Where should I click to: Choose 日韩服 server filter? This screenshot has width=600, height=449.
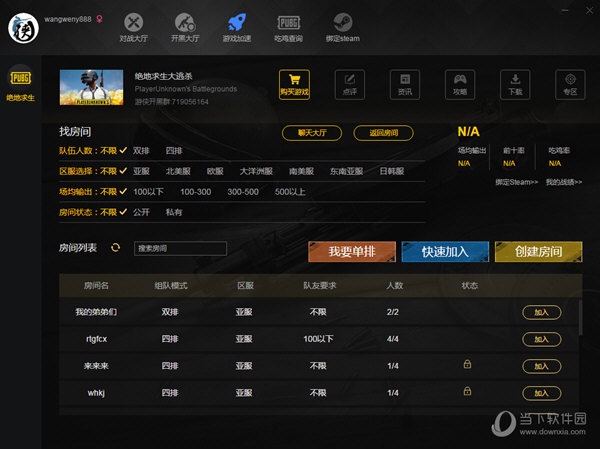[x=392, y=171]
